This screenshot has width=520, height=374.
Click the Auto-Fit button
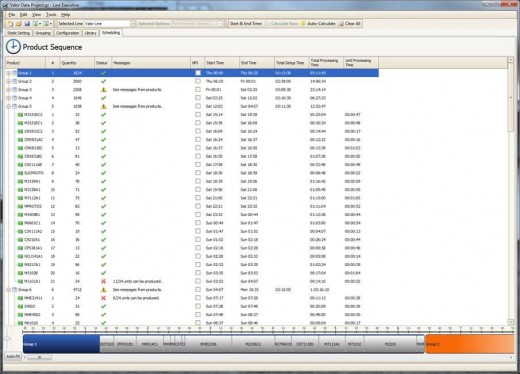tap(13, 356)
